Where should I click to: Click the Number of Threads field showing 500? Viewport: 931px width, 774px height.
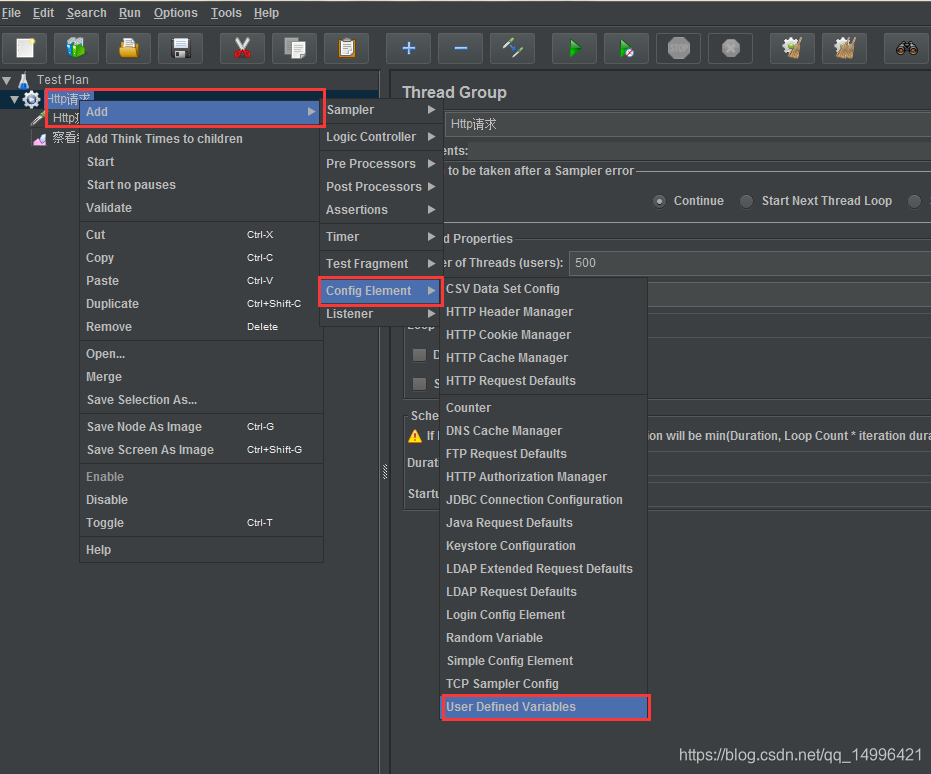click(750, 263)
